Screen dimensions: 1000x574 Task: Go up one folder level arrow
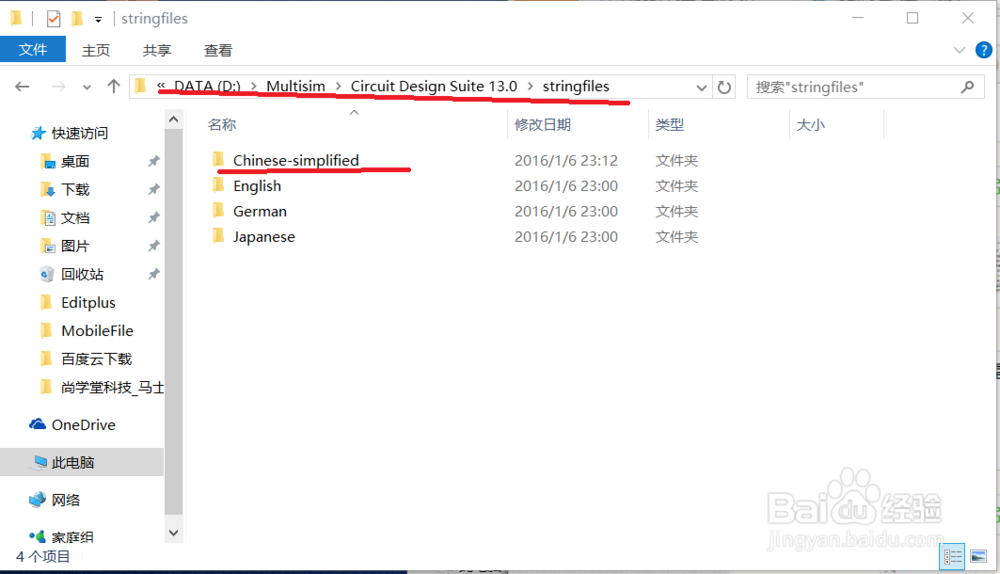[x=114, y=86]
